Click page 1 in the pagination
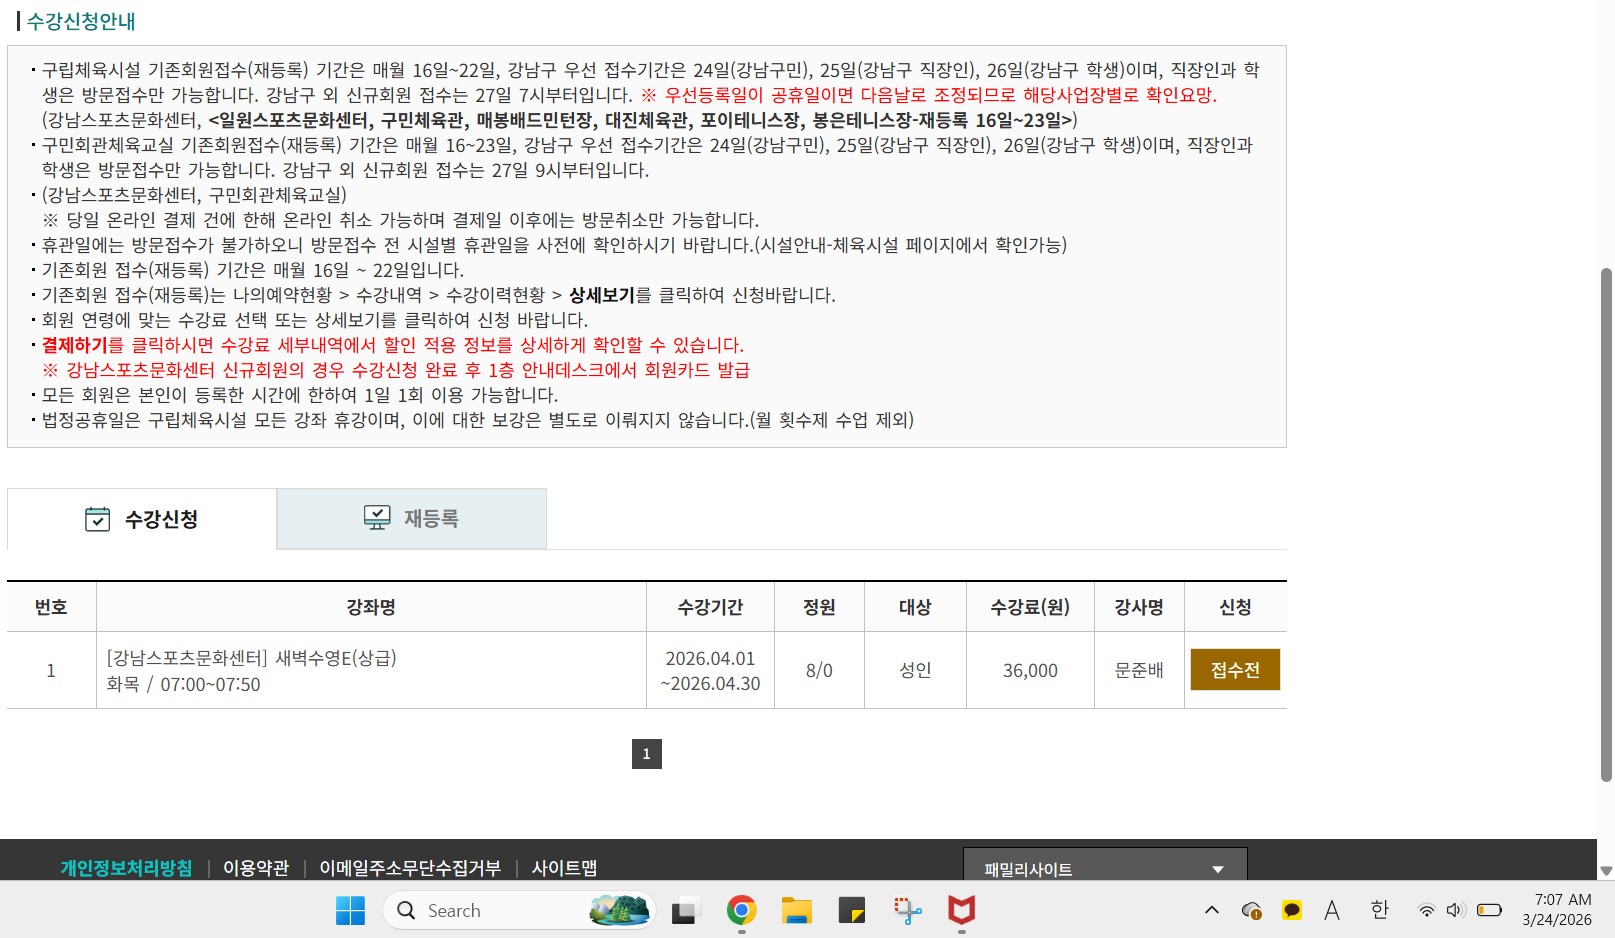Screen dimensions: 1615x938 click(x=646, y=754)
